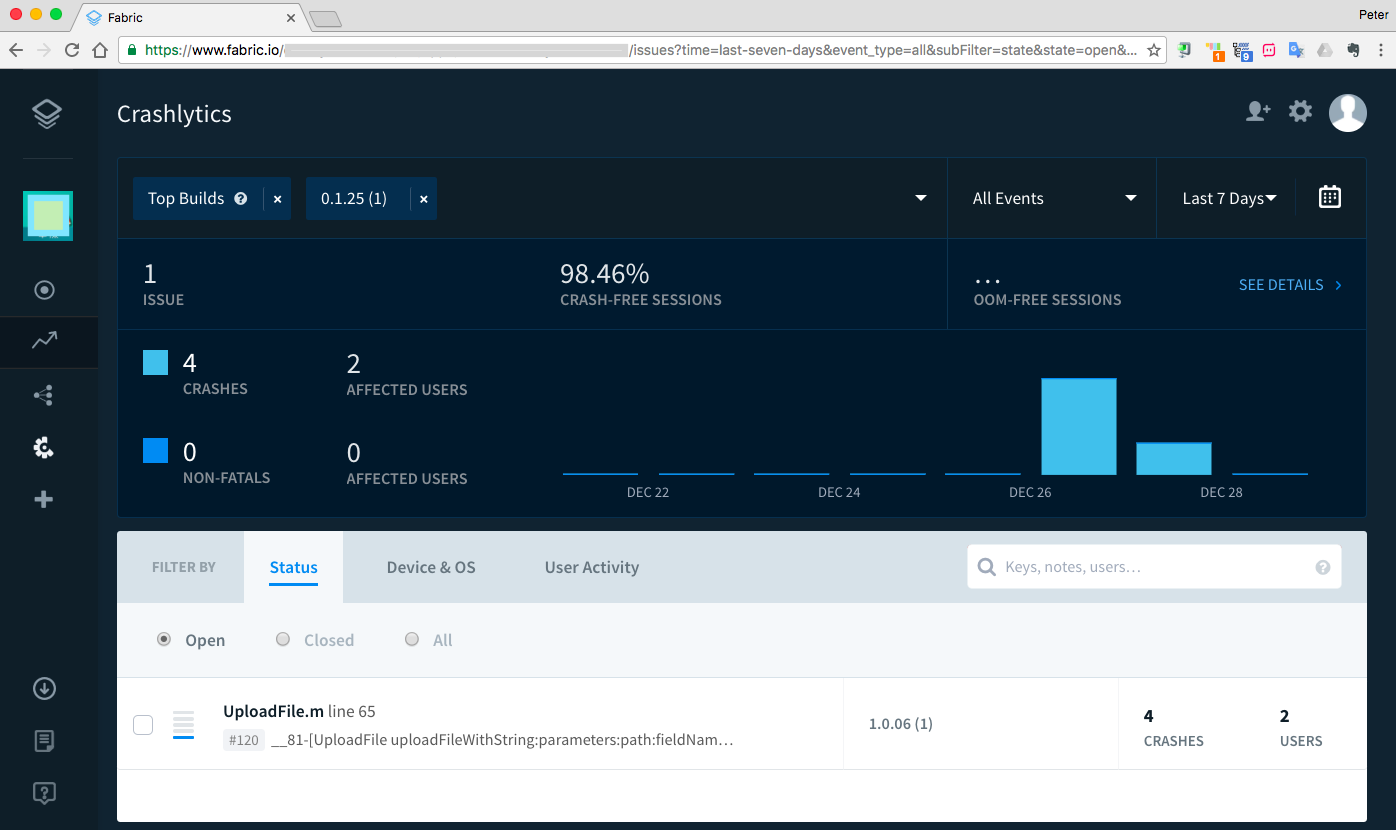Click the download arrow sidebar icon

pos(44,688)
